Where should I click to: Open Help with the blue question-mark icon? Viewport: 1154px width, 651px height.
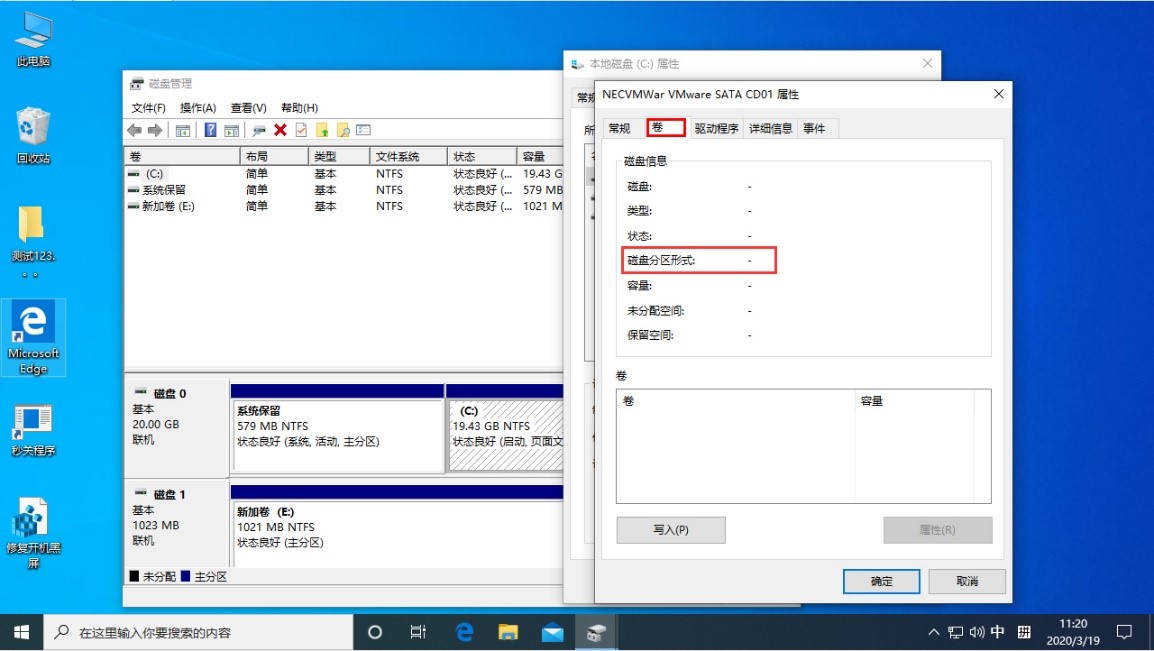(210, 130)
